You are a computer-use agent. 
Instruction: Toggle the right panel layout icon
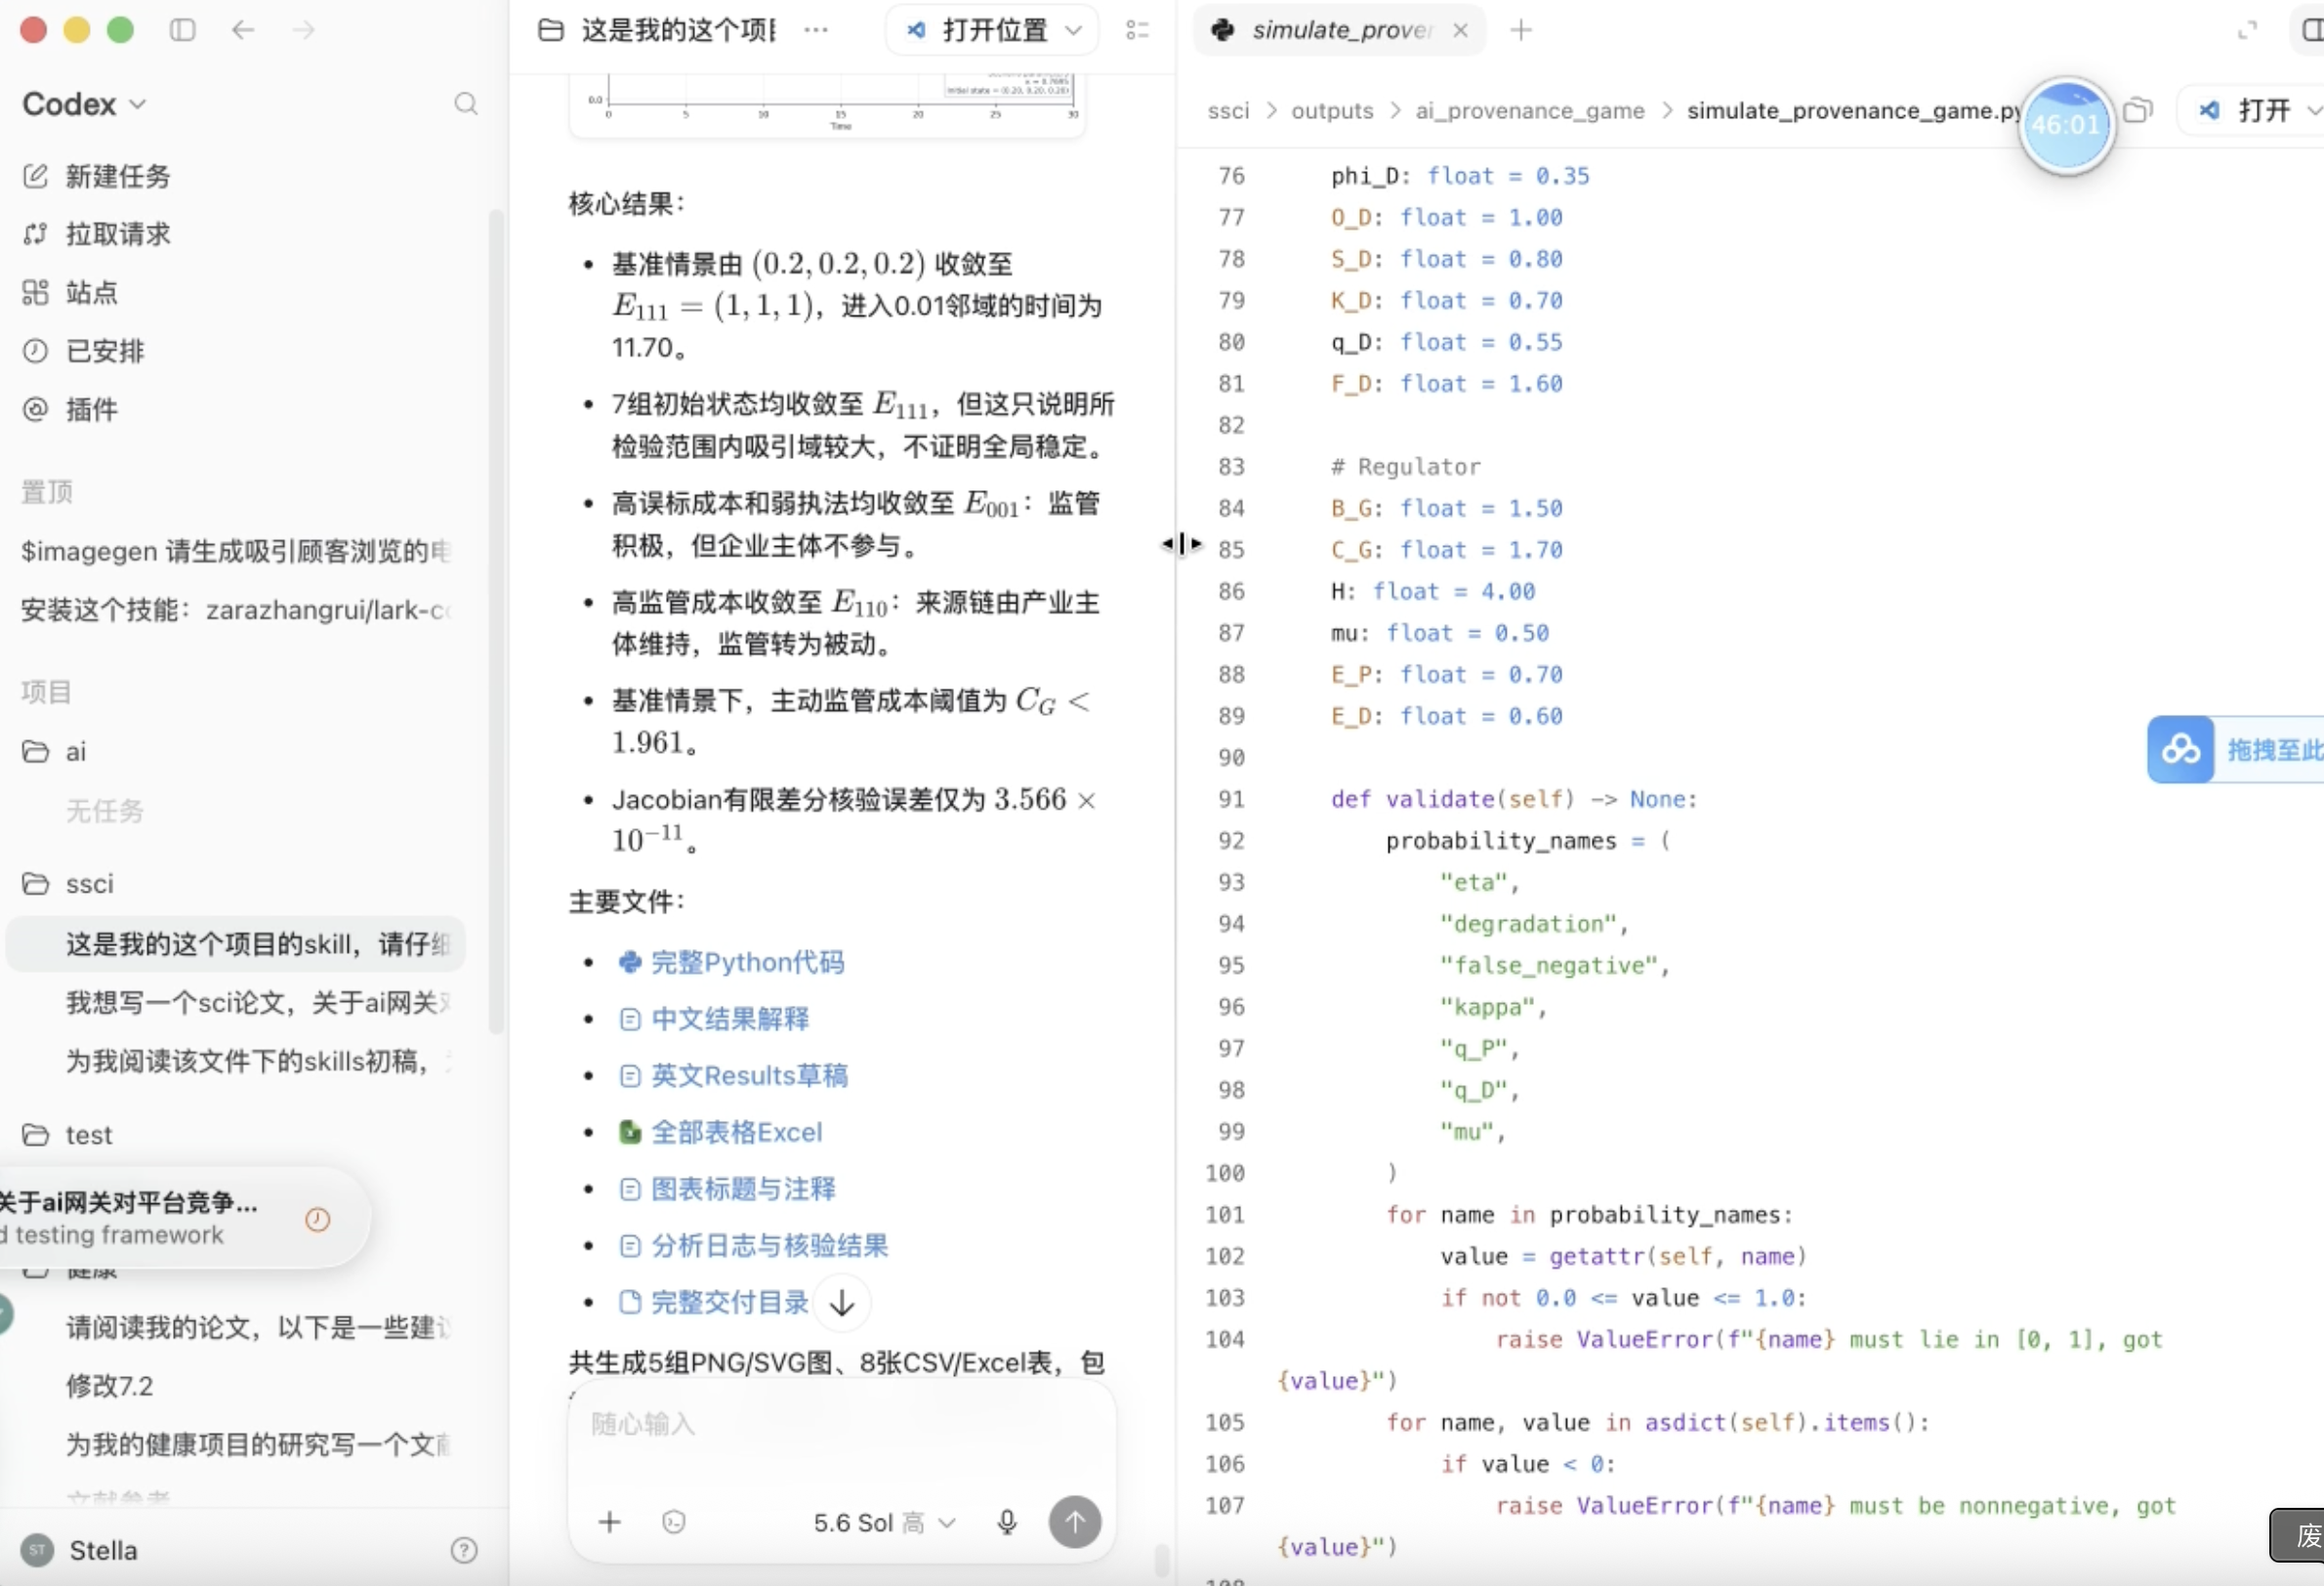point(2310,30)
